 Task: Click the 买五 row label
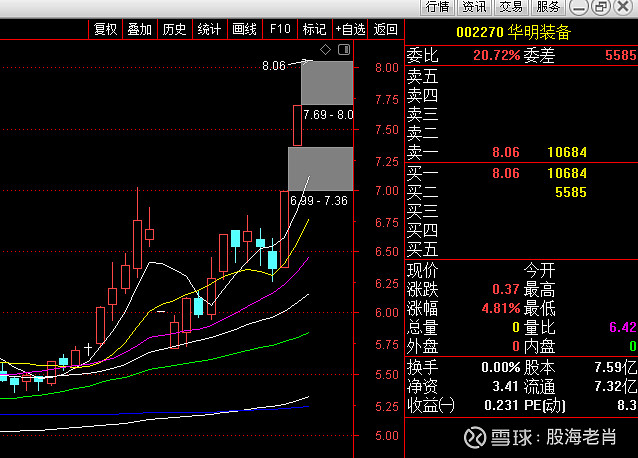(x=422, y=249)
